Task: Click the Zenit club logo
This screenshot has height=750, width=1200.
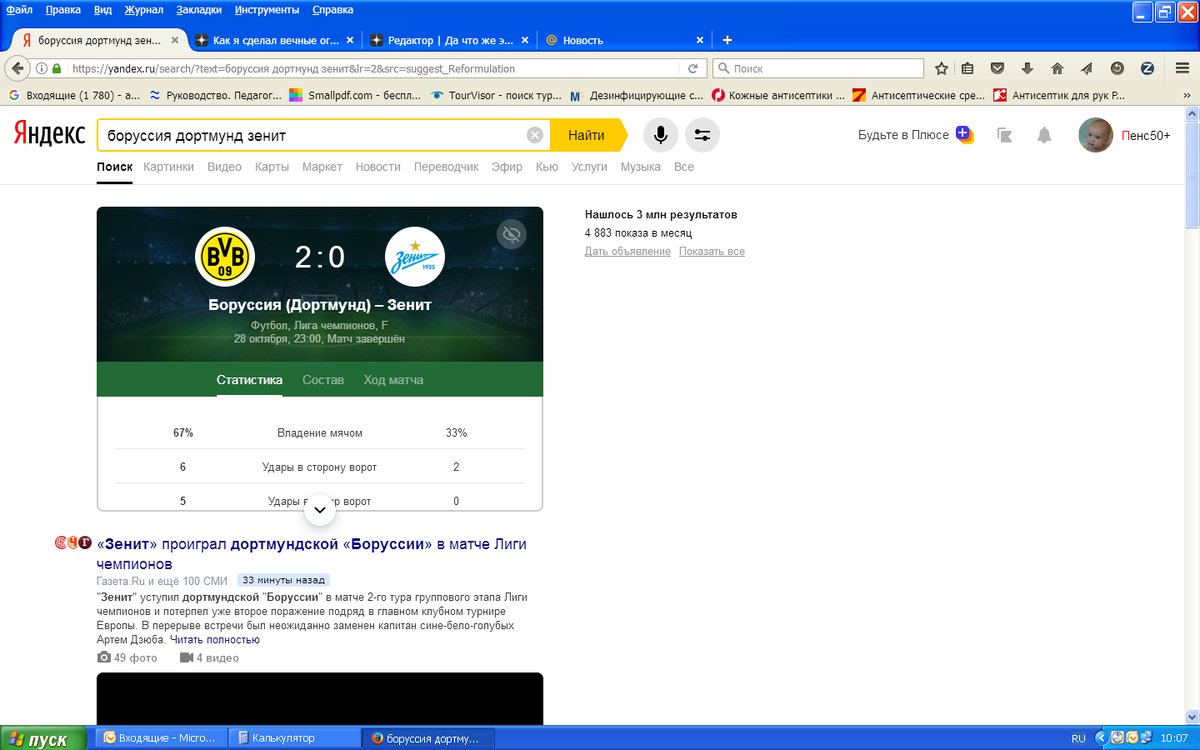Action: tap(415, 257)
